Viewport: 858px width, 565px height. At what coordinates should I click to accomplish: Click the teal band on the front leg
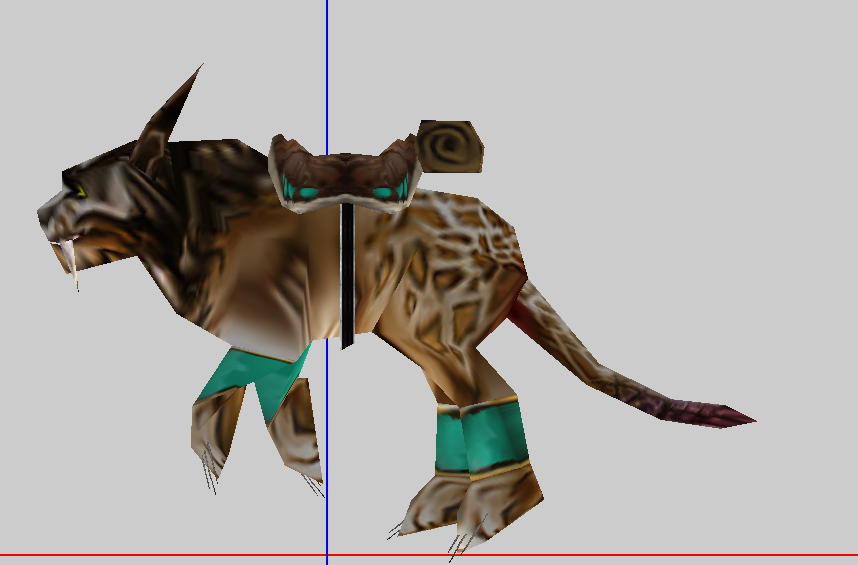(x=254, y=380)
